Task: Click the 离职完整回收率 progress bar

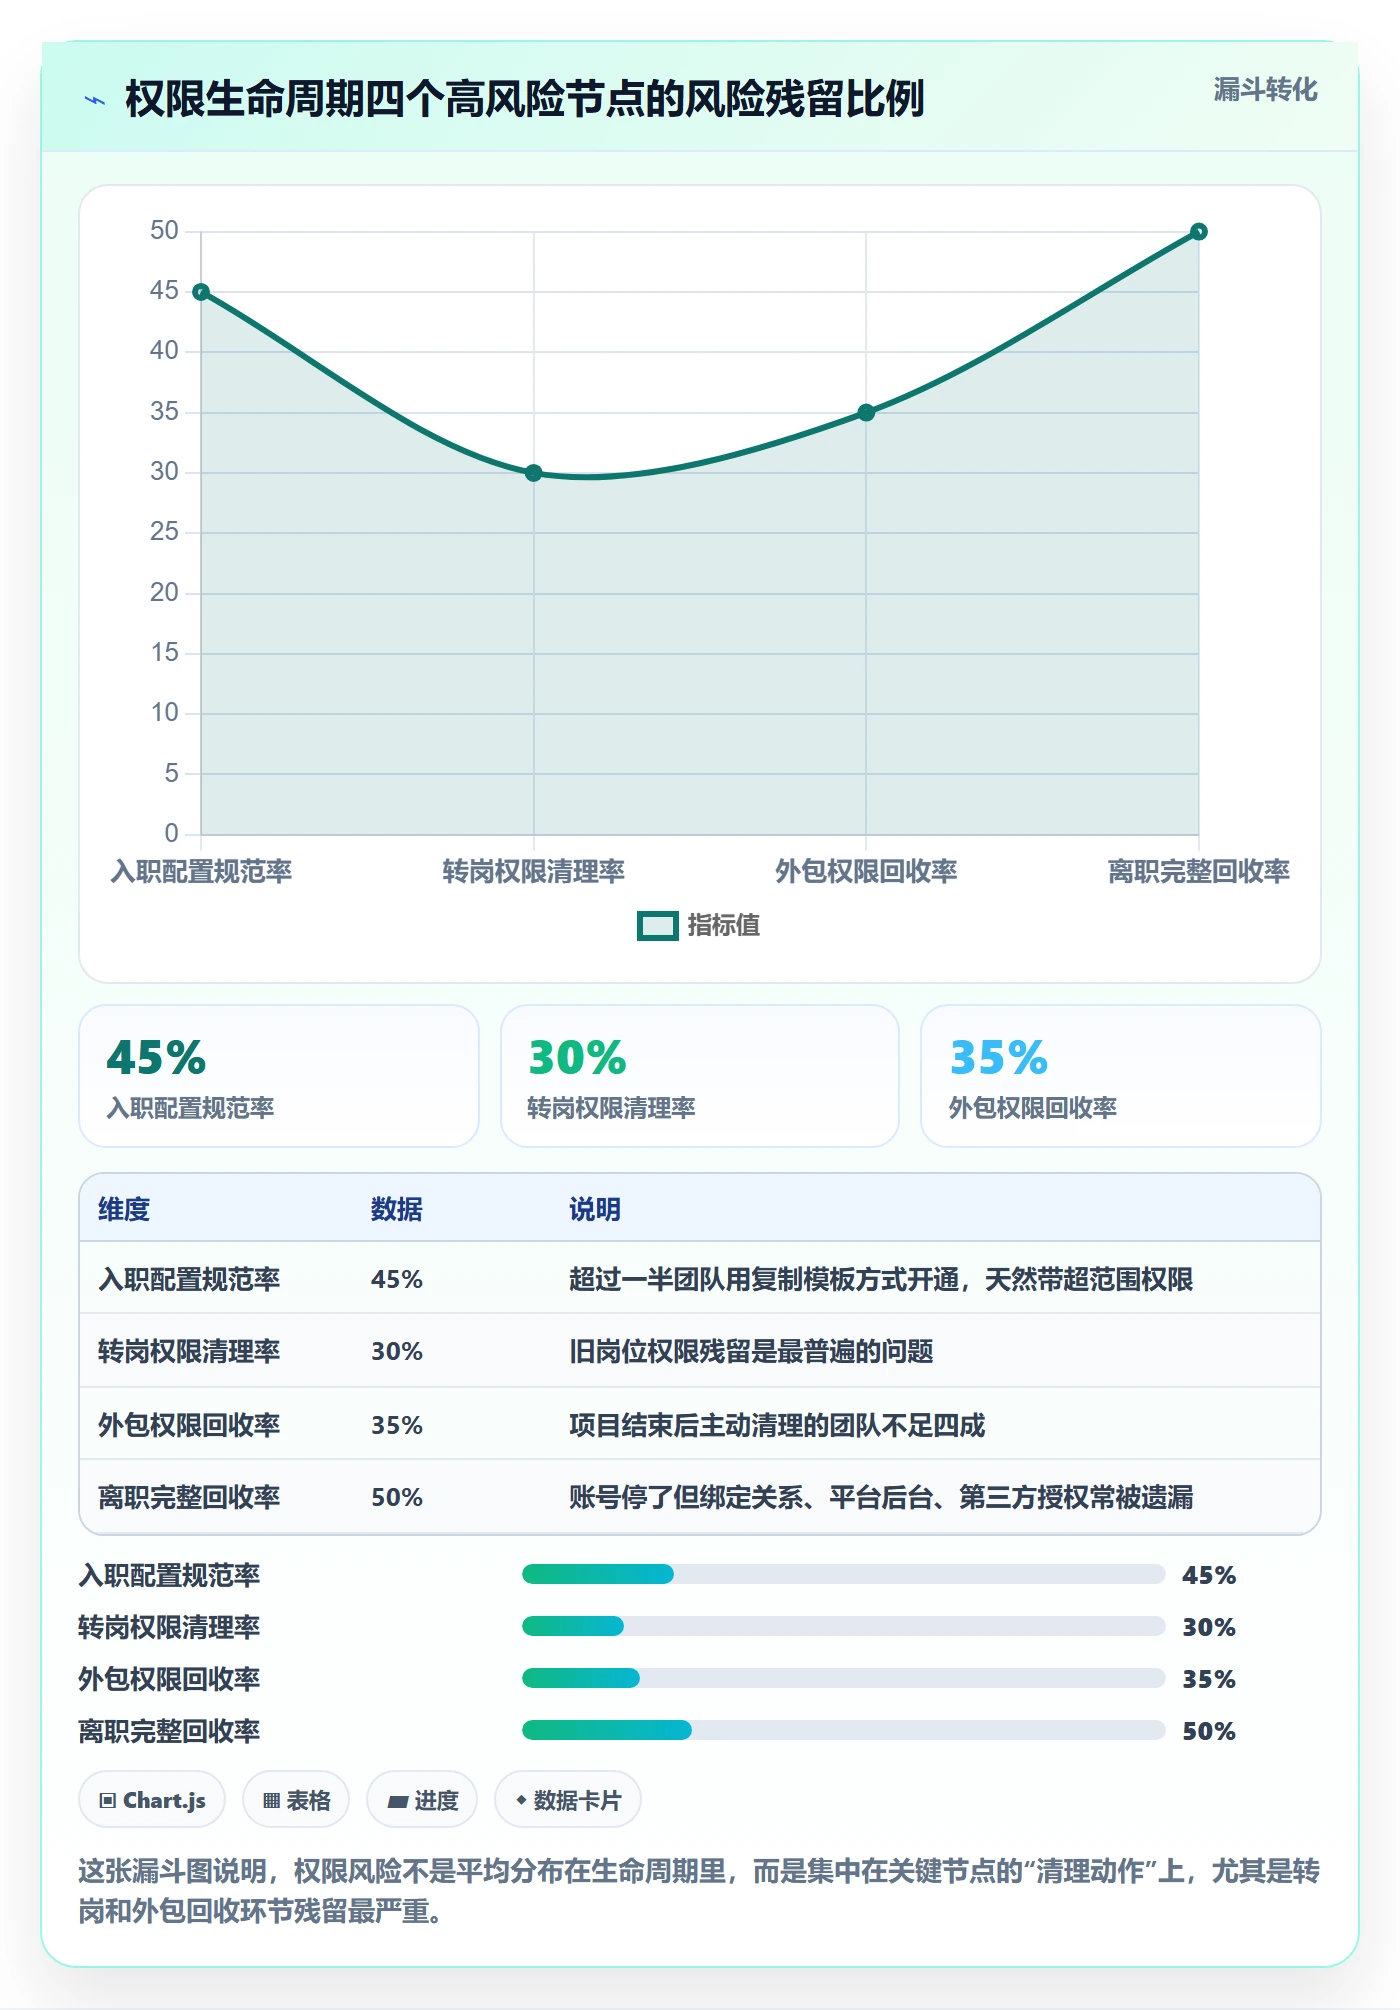Action: (x=843, y=1730)
